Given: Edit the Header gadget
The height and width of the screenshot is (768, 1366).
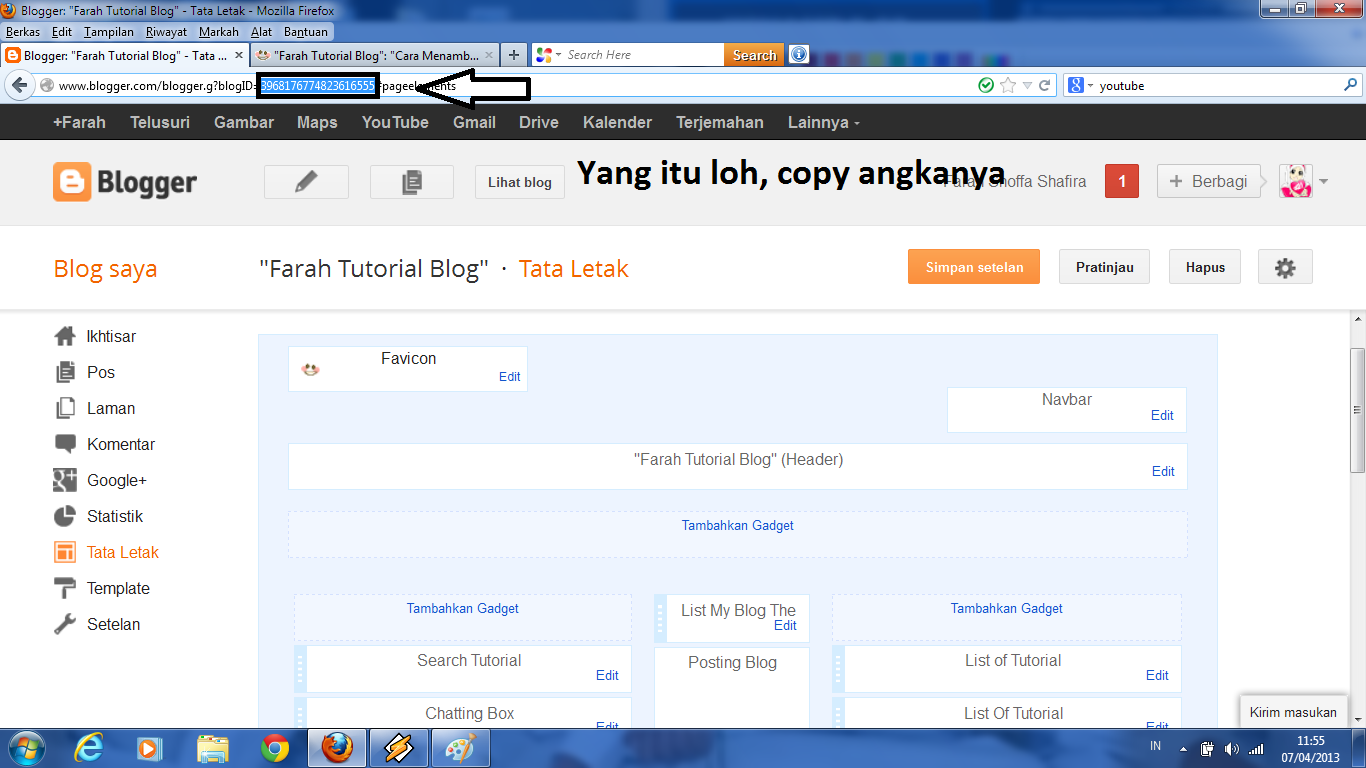Looking at the screenshot, I should coord(1163,471).
